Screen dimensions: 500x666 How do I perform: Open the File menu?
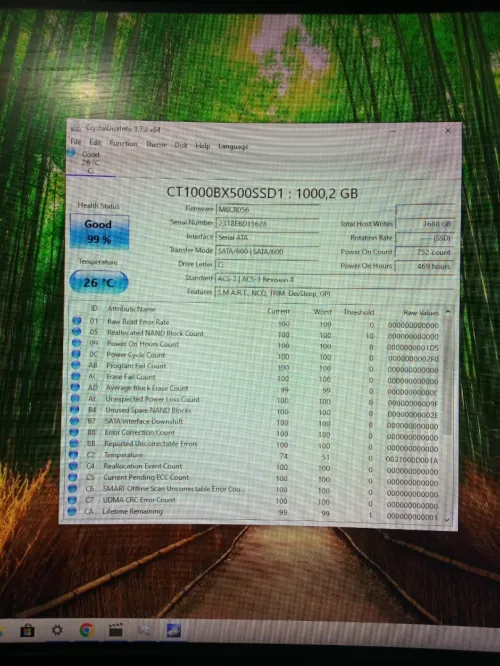pos(76,142)
